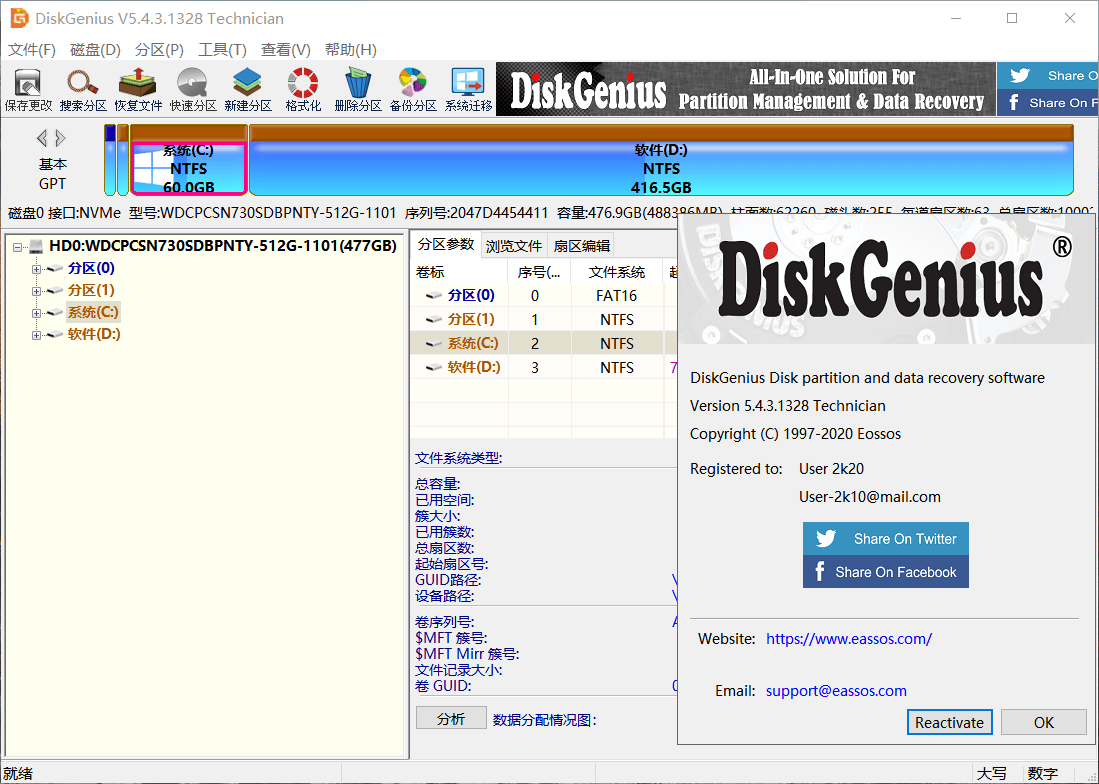Click the 分析 (Analyze) button
1099x784 pixels.
pos(451,717)
